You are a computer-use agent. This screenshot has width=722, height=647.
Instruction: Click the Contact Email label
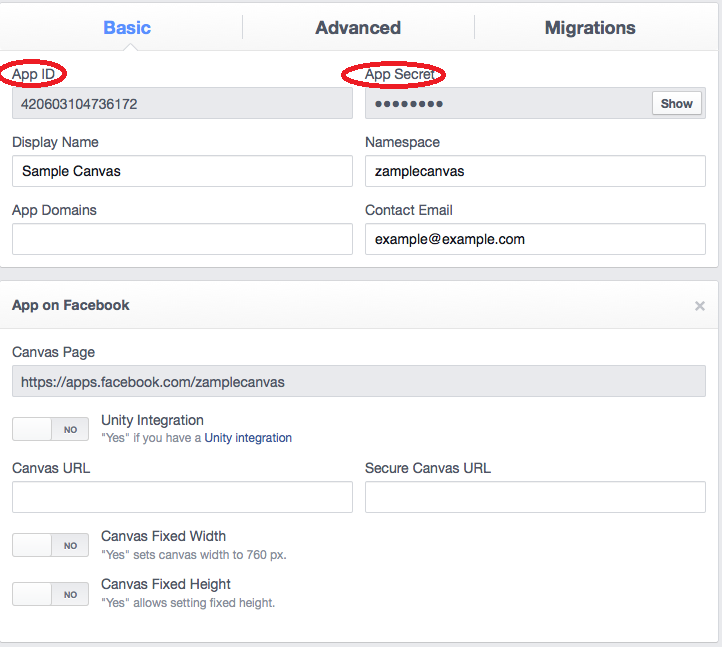pos(409,210)
